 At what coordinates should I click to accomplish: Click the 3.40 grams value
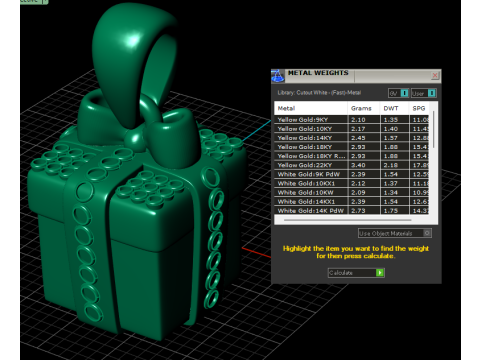pyautogui.click(x=358, y=165)
